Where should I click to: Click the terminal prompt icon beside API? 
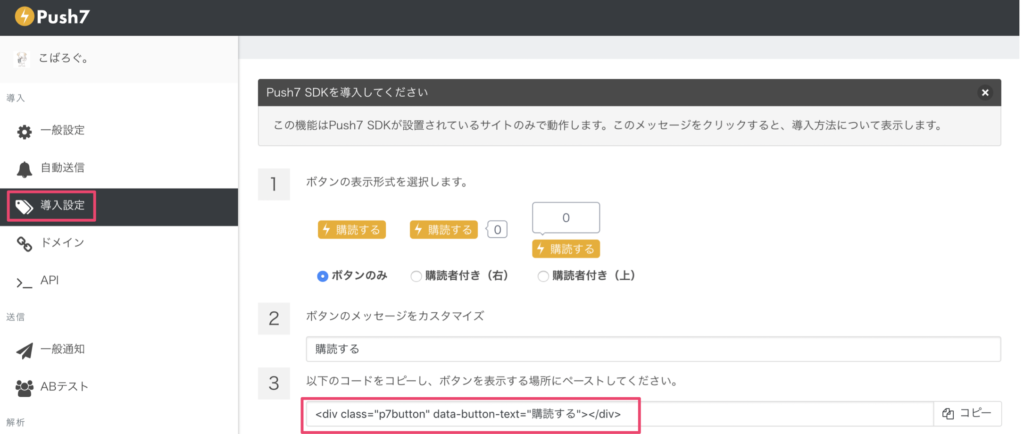click(x=24, y=282)
